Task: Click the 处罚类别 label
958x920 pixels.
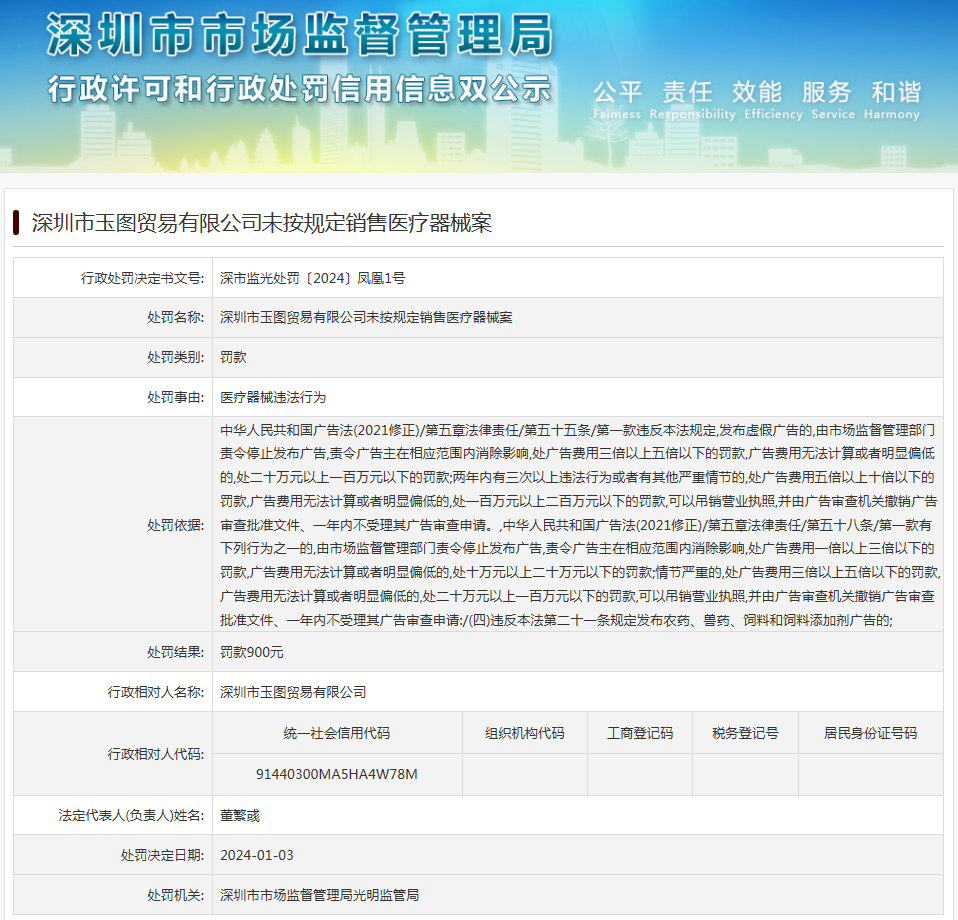Action: pyautogui.click(x=176, y=357)
